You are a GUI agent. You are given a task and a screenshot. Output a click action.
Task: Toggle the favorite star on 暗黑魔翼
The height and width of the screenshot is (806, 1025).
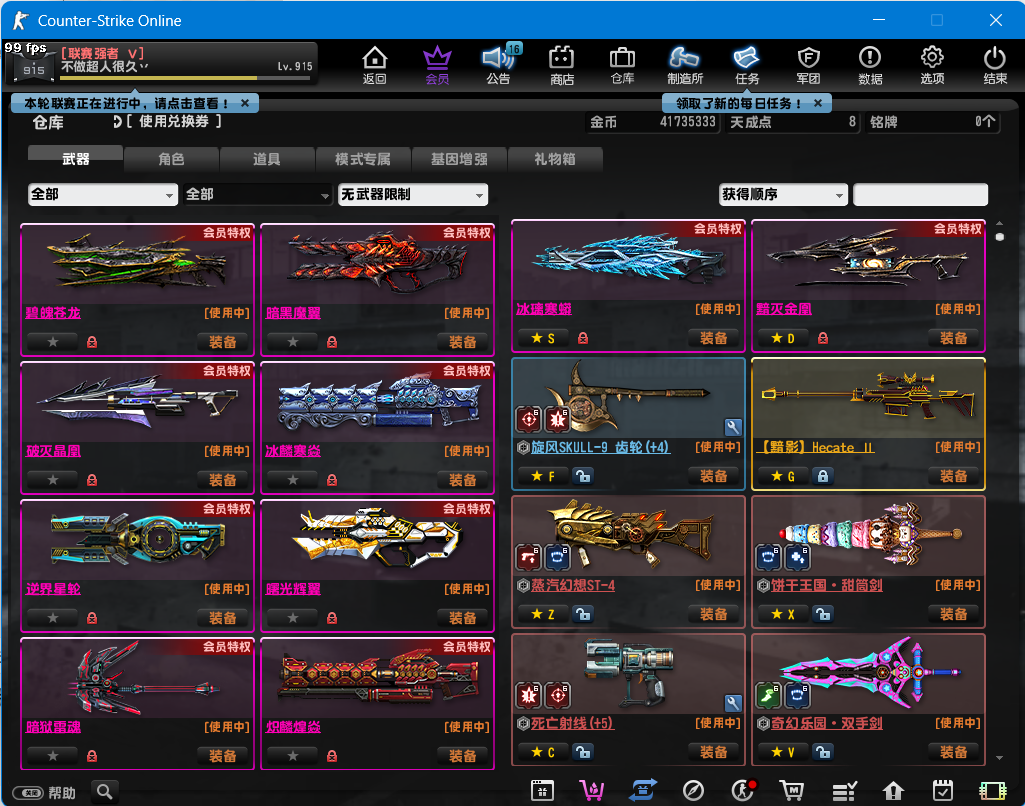293,341
